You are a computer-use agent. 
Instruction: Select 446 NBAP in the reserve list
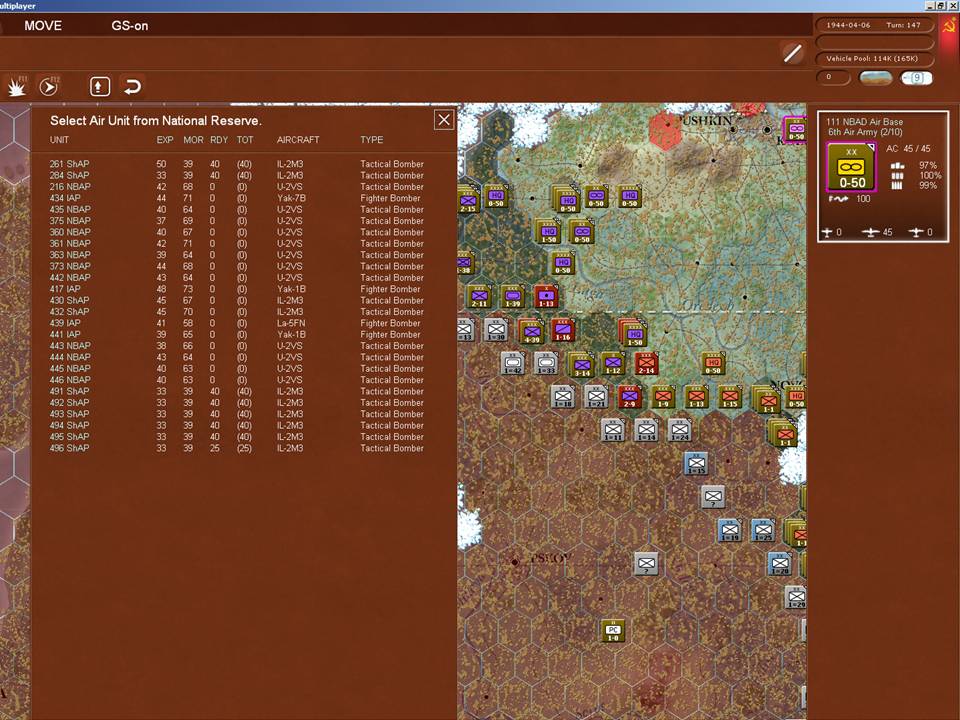[236, 380]
